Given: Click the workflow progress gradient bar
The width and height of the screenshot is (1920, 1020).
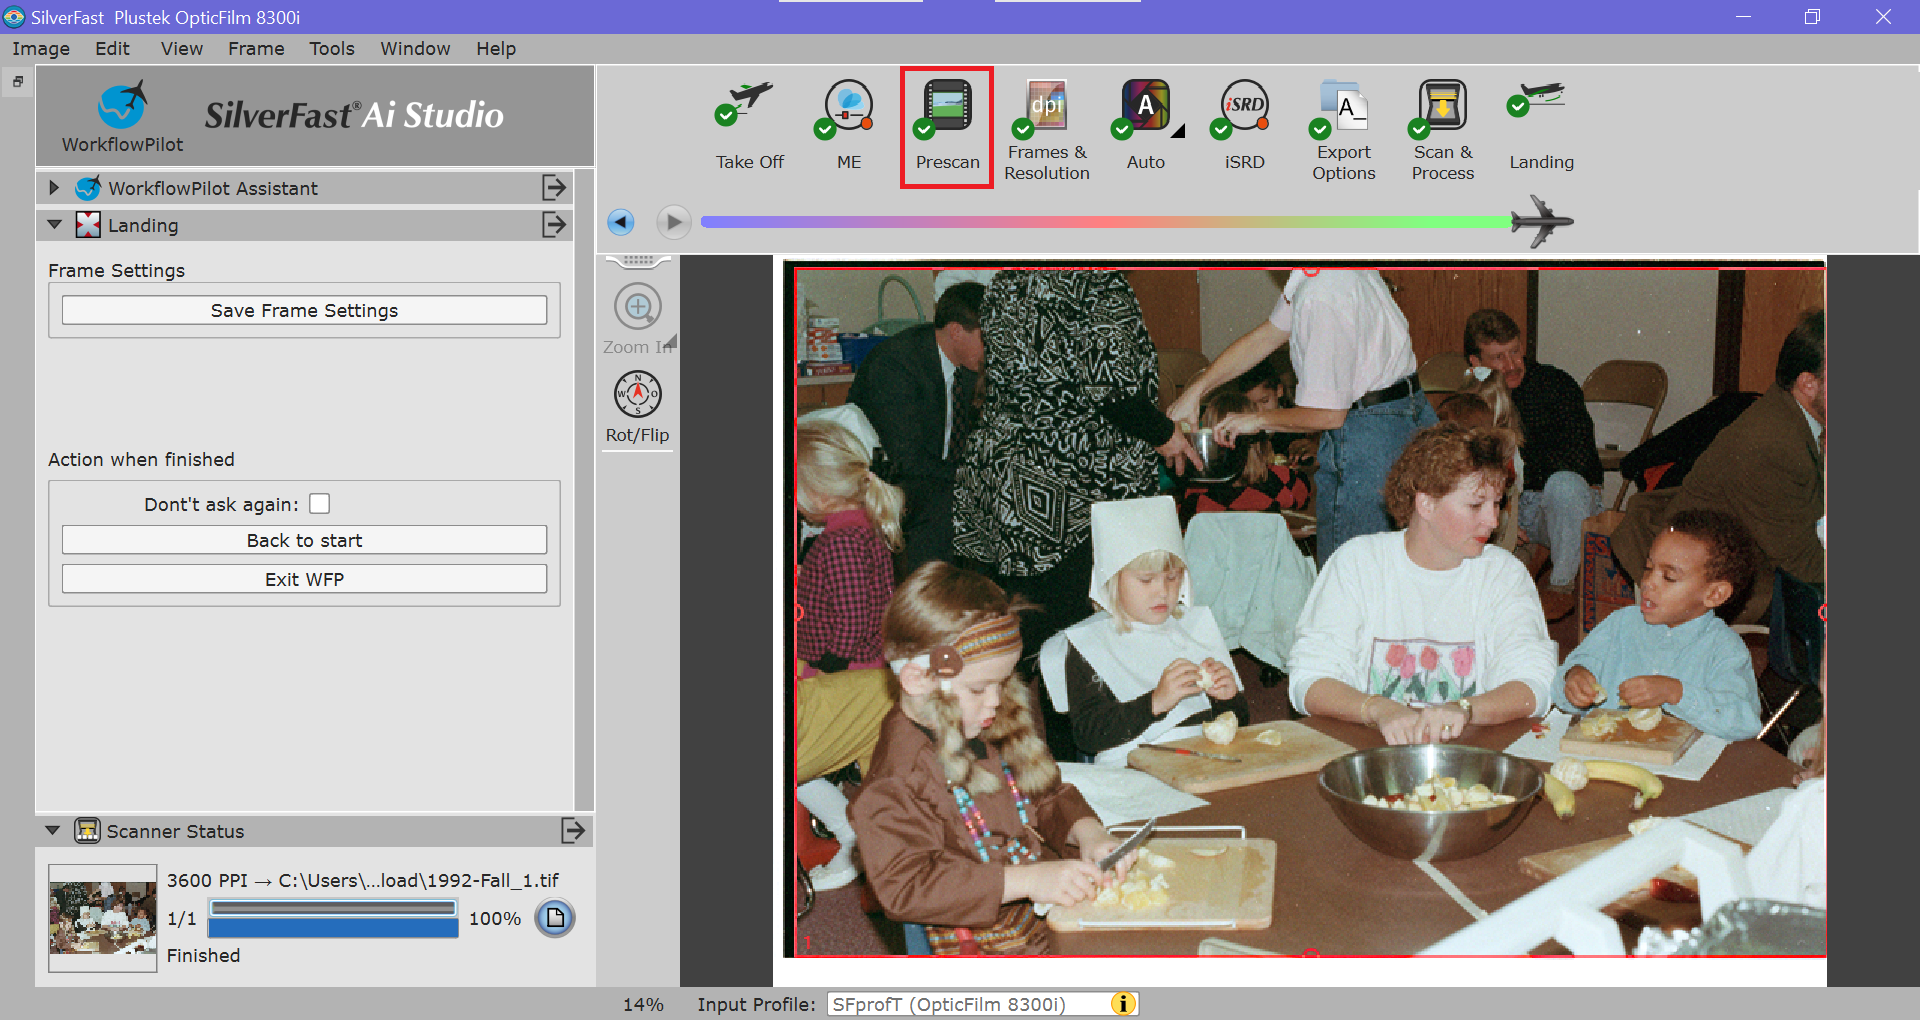Looking at the screenshot, I should click(x=1105, y=222).
